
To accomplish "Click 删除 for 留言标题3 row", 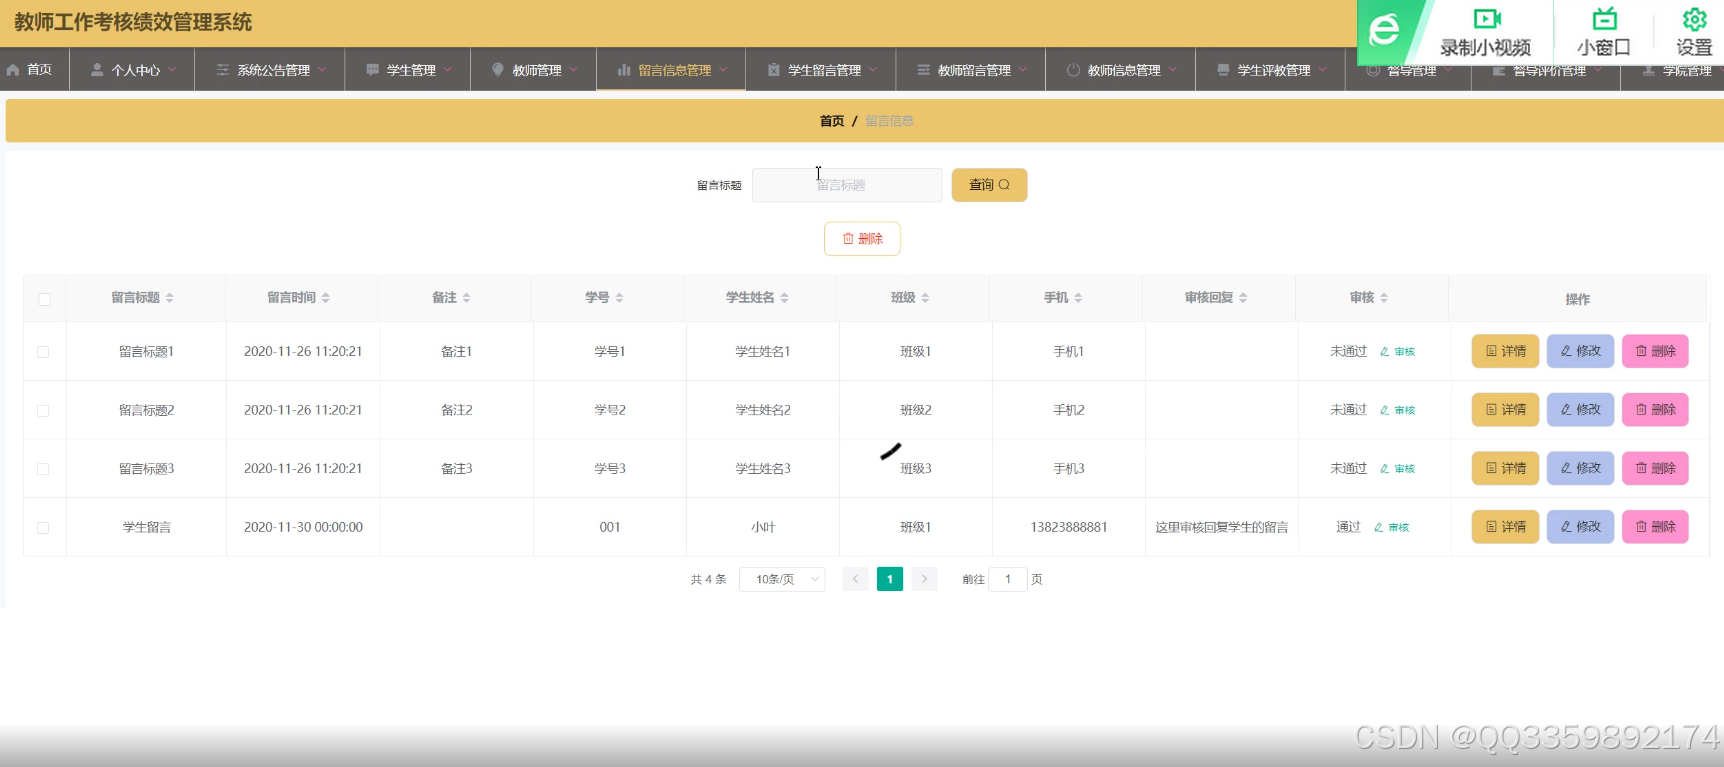I will pos(1655,468).
